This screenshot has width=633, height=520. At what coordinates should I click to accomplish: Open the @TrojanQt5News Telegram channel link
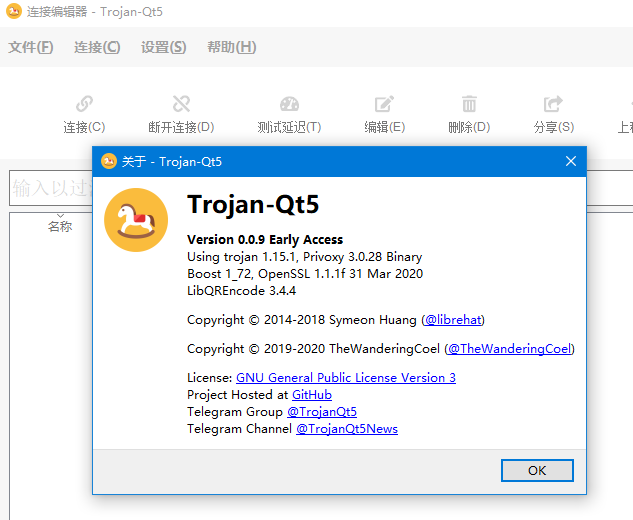coord(347,429)
